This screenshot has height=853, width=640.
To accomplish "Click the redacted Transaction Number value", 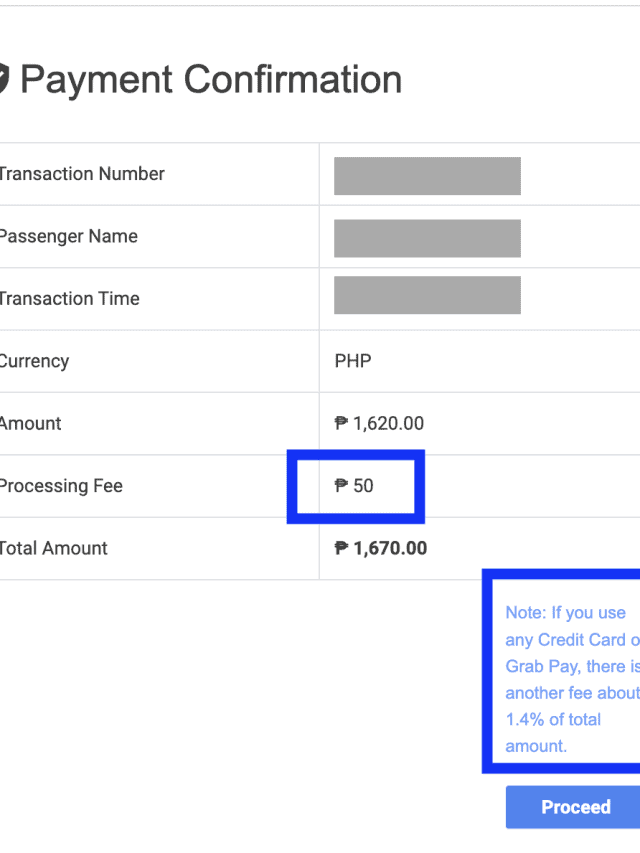I will coord(427,176).
